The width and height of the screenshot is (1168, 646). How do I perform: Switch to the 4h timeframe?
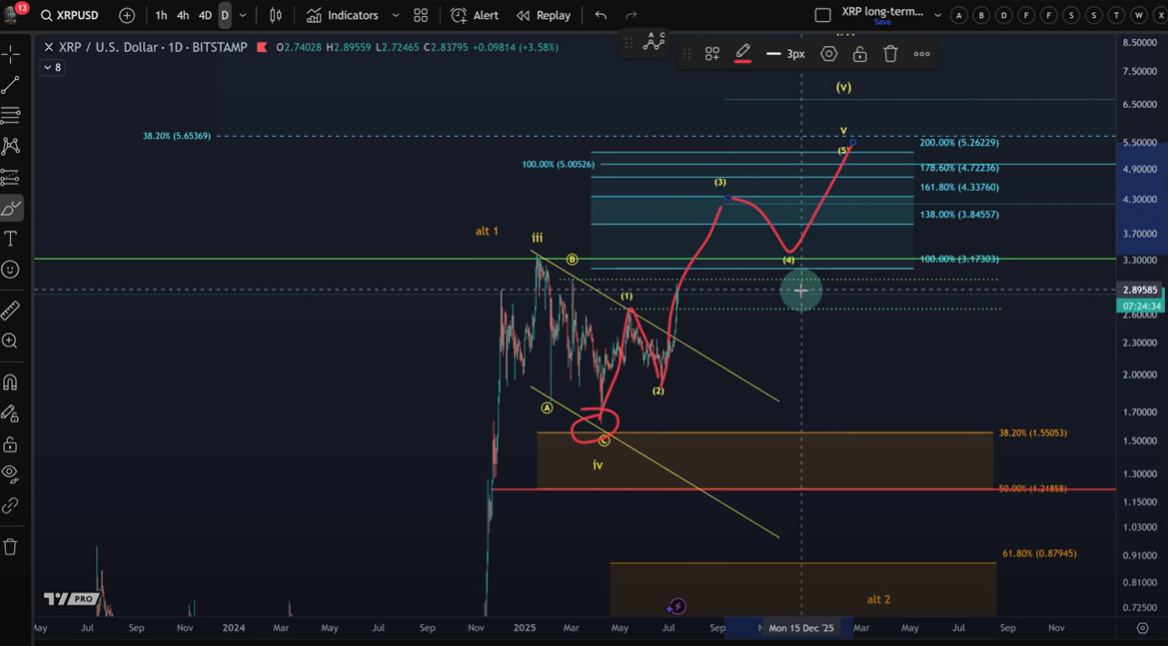(182, 15)
